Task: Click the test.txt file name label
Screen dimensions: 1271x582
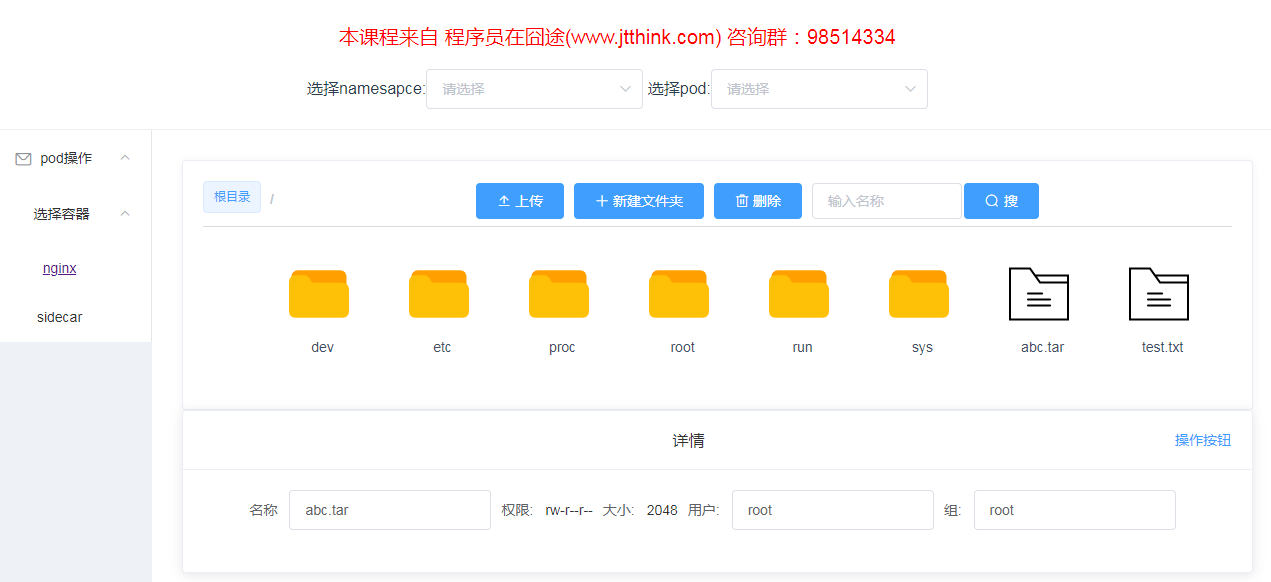Action: (1162, 348)
